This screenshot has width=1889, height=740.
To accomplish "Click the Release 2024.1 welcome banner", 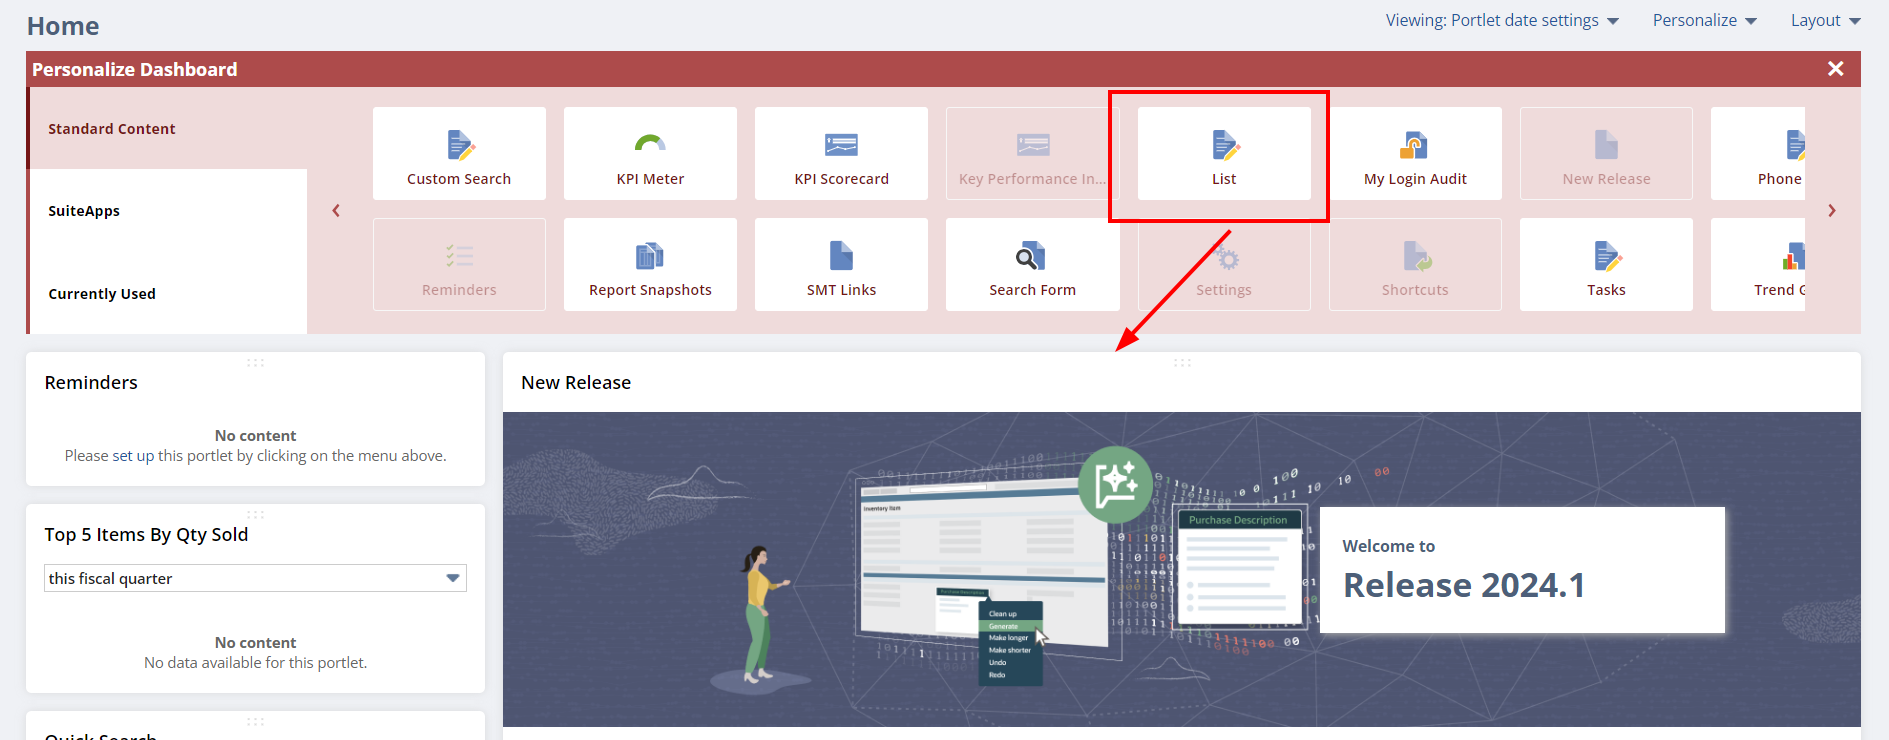I will 1521,570.
